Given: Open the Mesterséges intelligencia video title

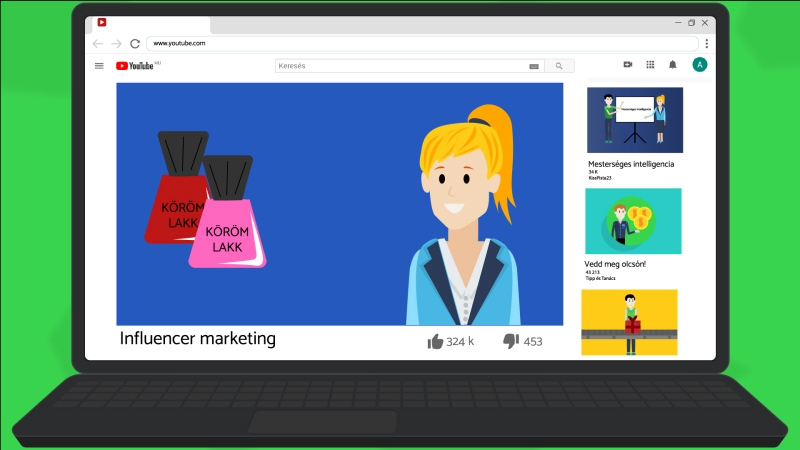Looking at the screenshot, I should click(x=631, y=163).
